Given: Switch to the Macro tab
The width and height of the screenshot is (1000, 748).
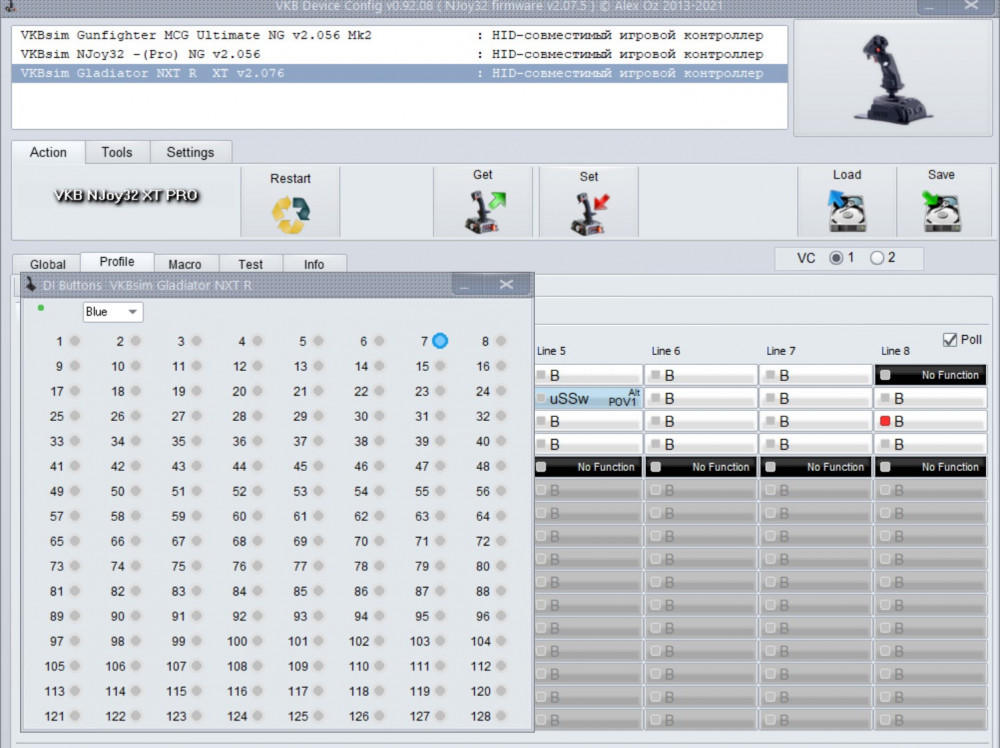Looking at the screenshot, I should tap(185, 264).
